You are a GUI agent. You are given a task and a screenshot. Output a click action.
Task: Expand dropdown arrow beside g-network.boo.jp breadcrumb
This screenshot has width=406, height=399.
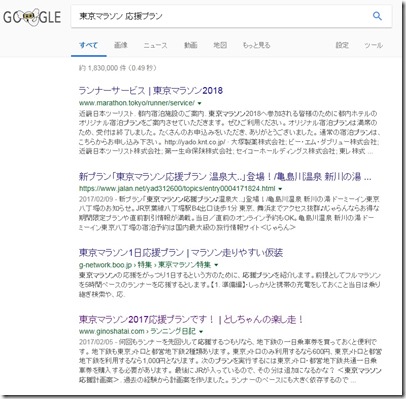tap(216, 265)
